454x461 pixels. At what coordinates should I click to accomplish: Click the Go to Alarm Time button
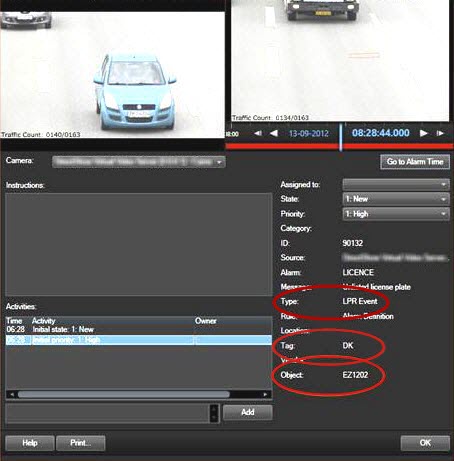click(x=415, y=162)
